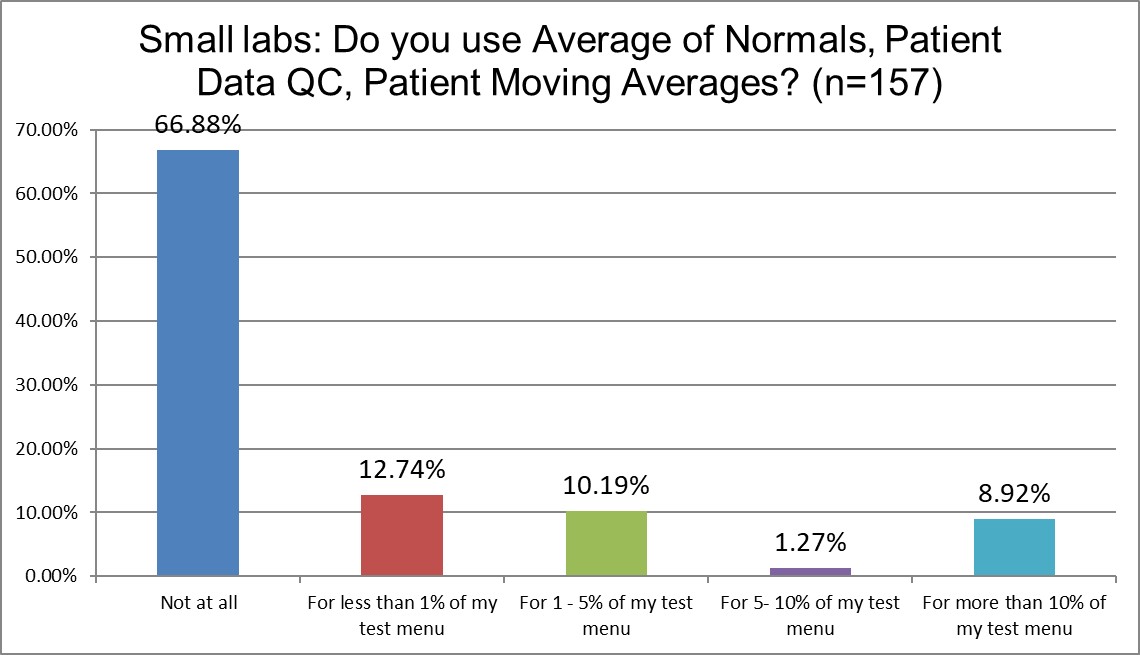
Task: Select the 1.27% data label
Action: point(810,544)
